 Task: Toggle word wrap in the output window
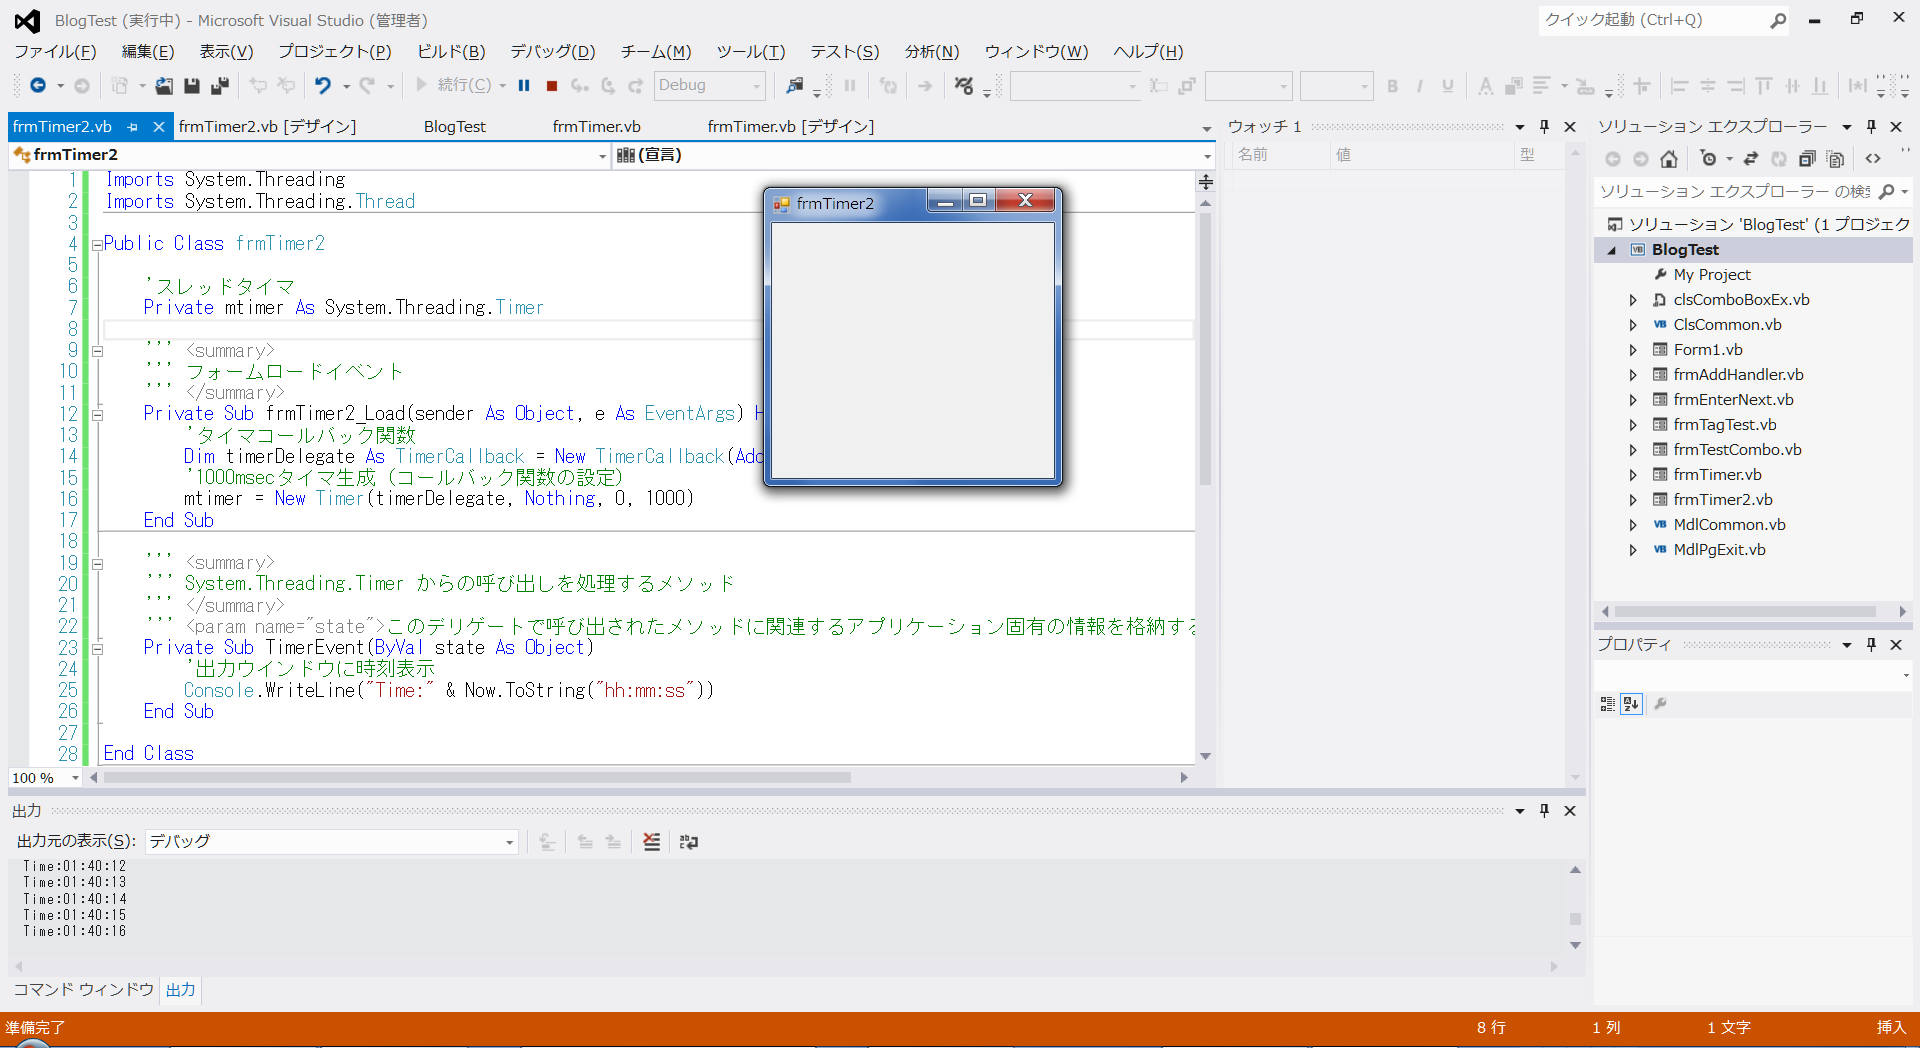coord(689,842)
